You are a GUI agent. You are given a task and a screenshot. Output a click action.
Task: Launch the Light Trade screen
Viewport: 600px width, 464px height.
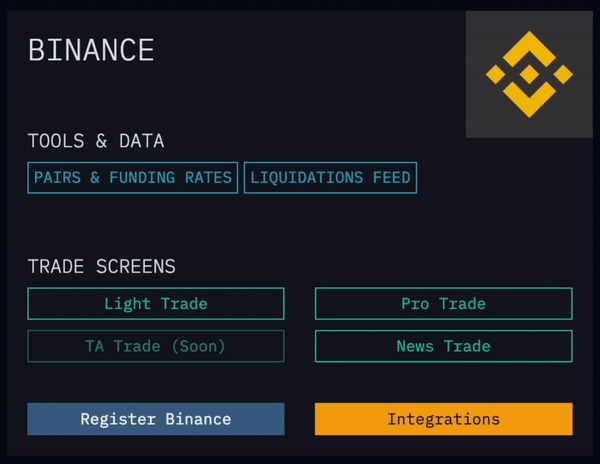click(x=155, y=304)
